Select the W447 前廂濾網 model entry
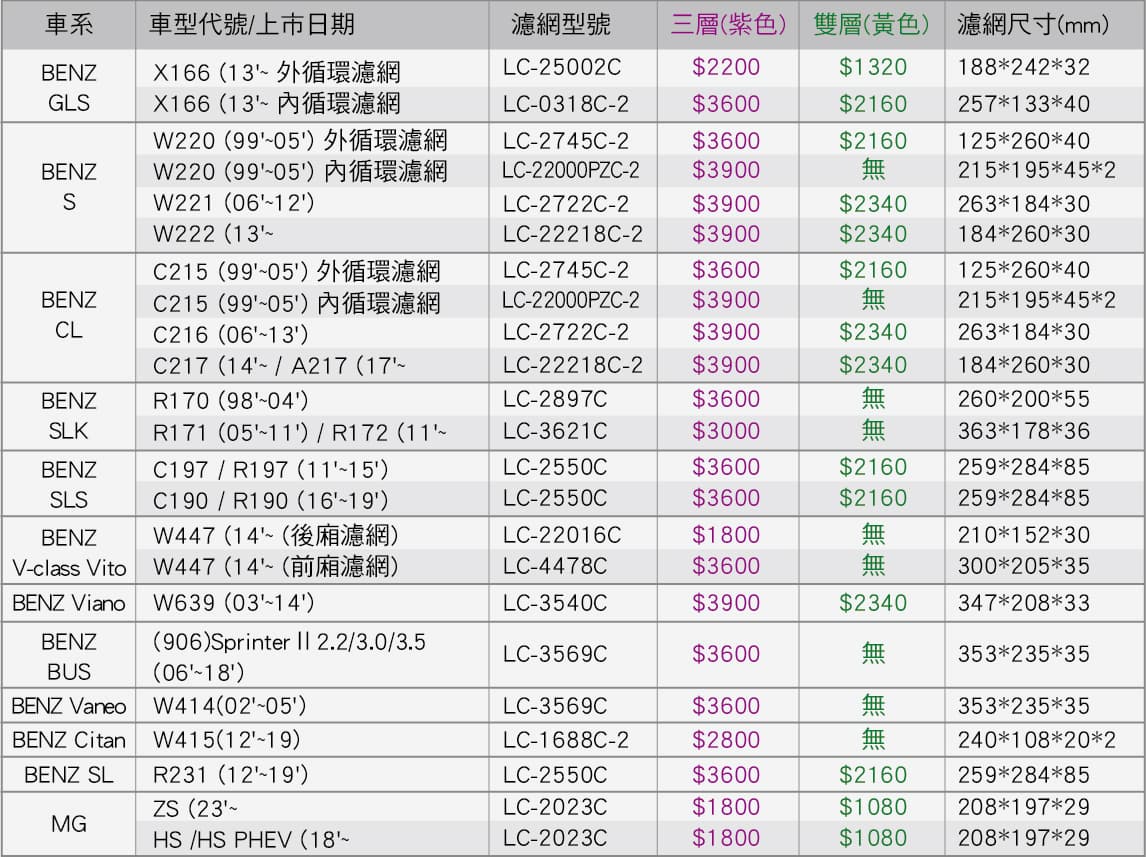Viewport: 1146px width, 857px height. pyautogui.click(x=276, y=566)
